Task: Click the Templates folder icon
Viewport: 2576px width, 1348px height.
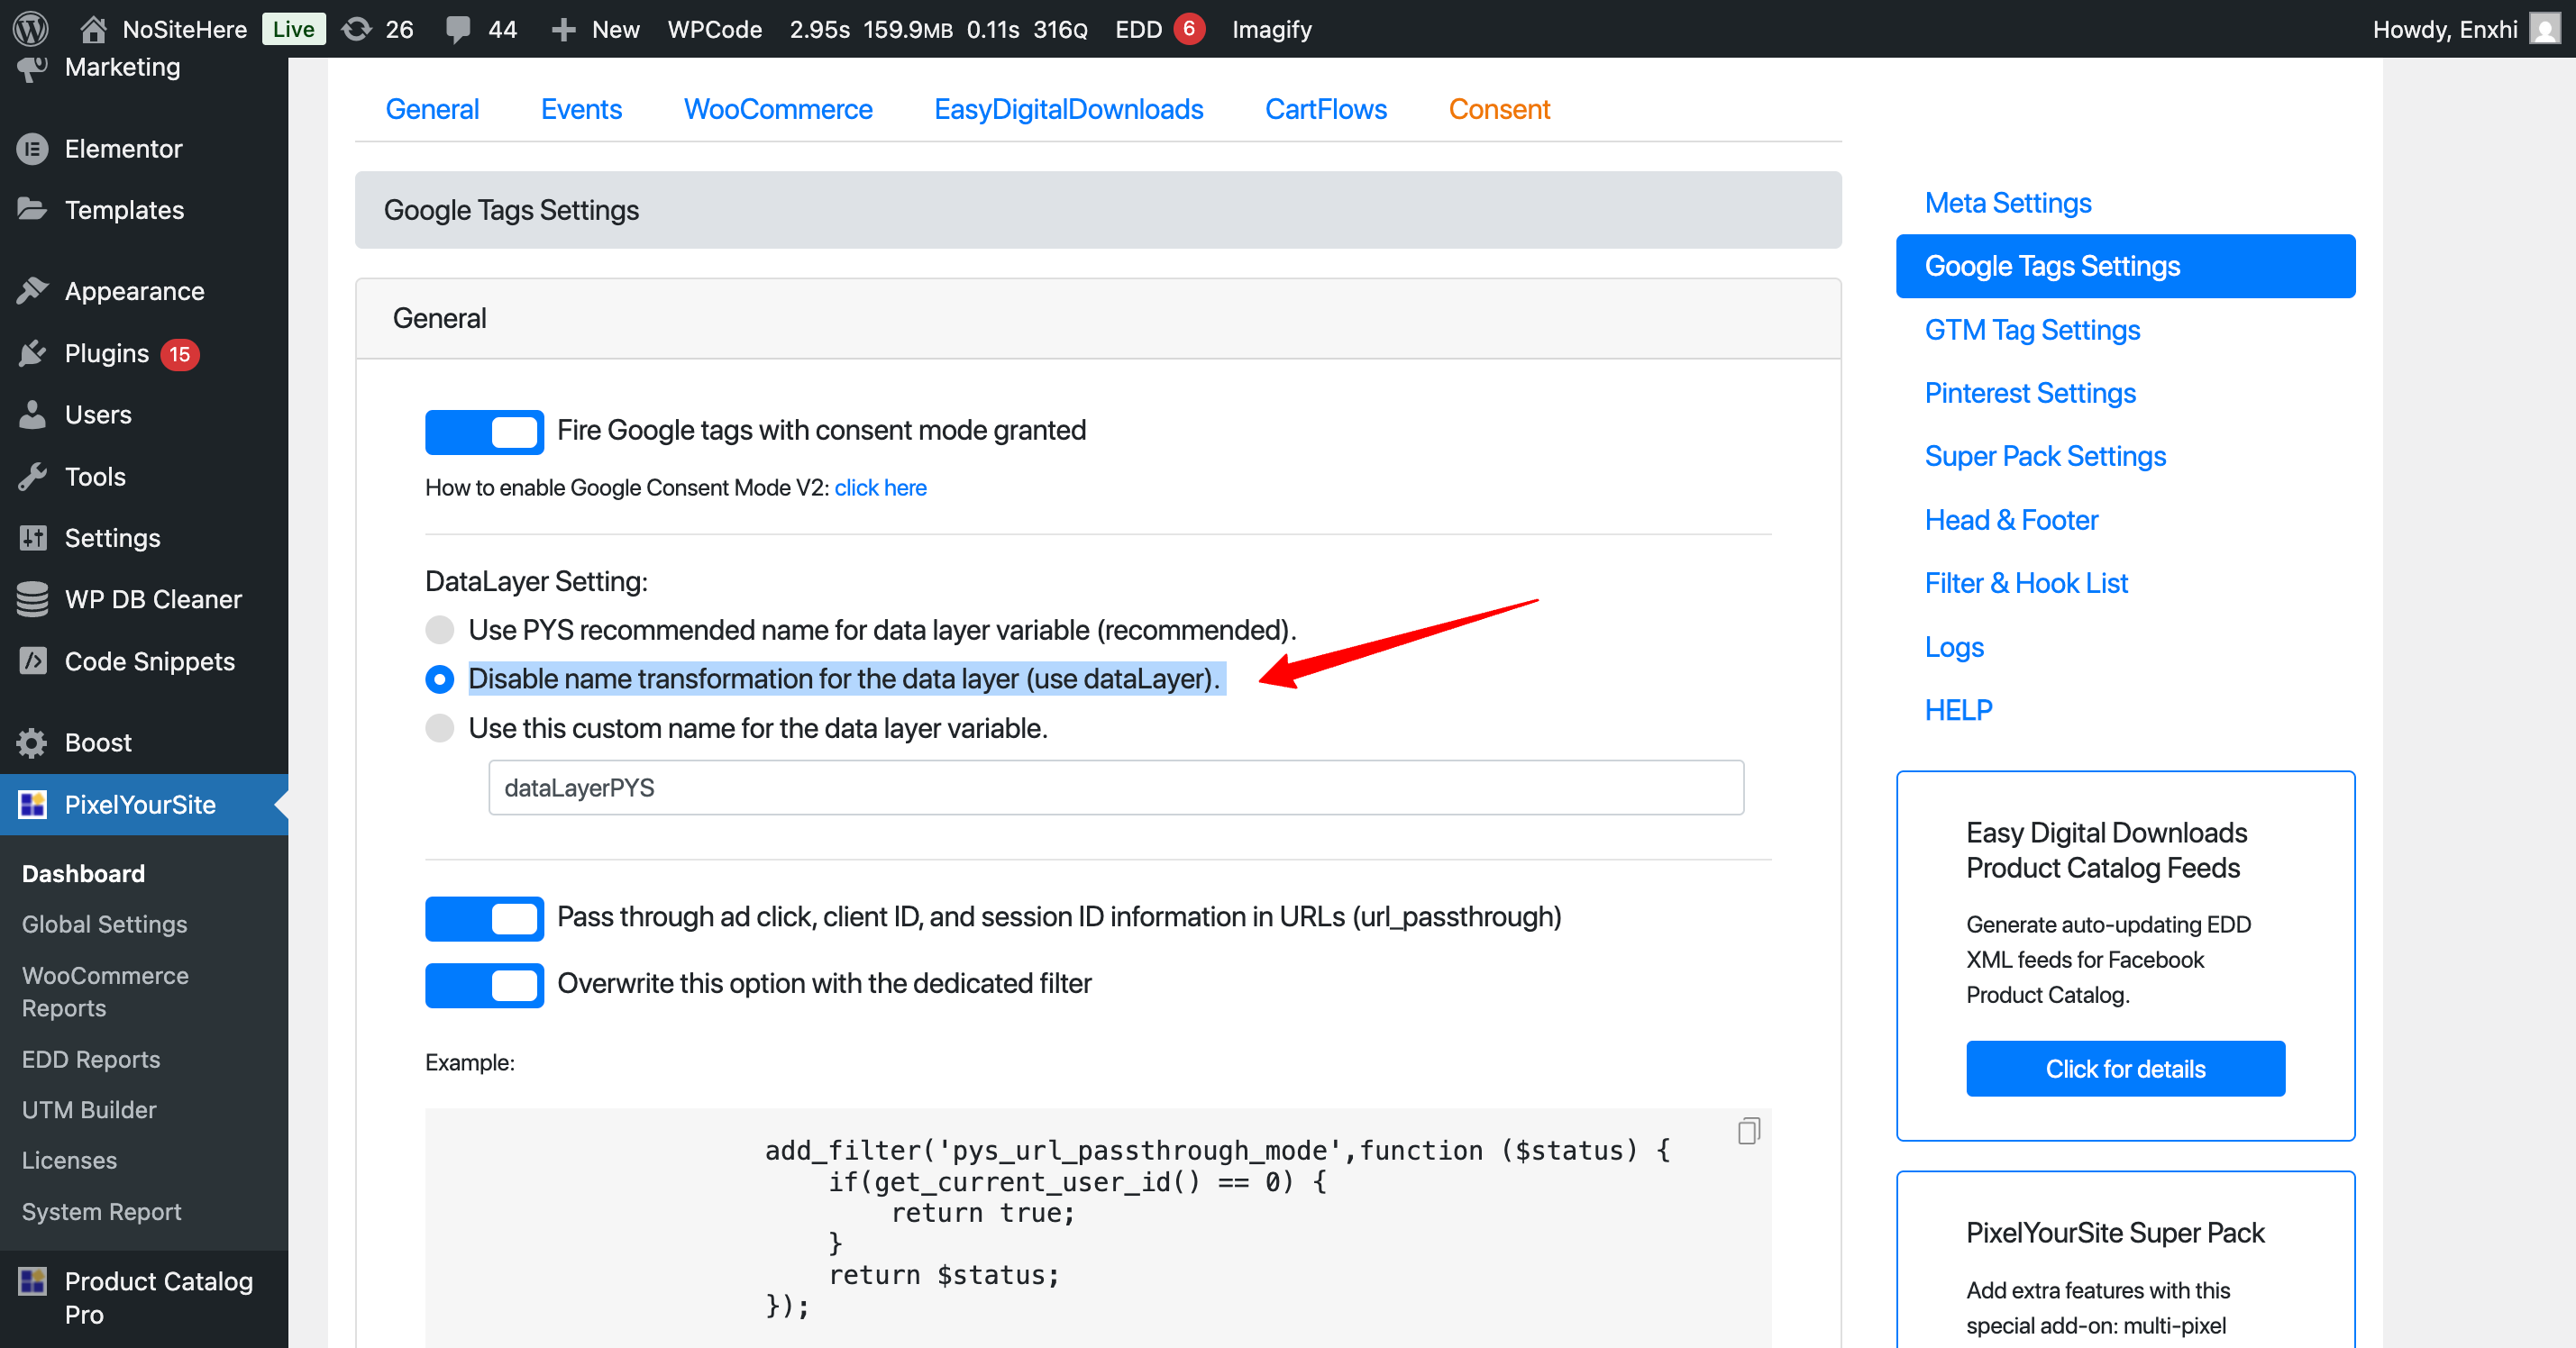Action: tap(32, 209)
